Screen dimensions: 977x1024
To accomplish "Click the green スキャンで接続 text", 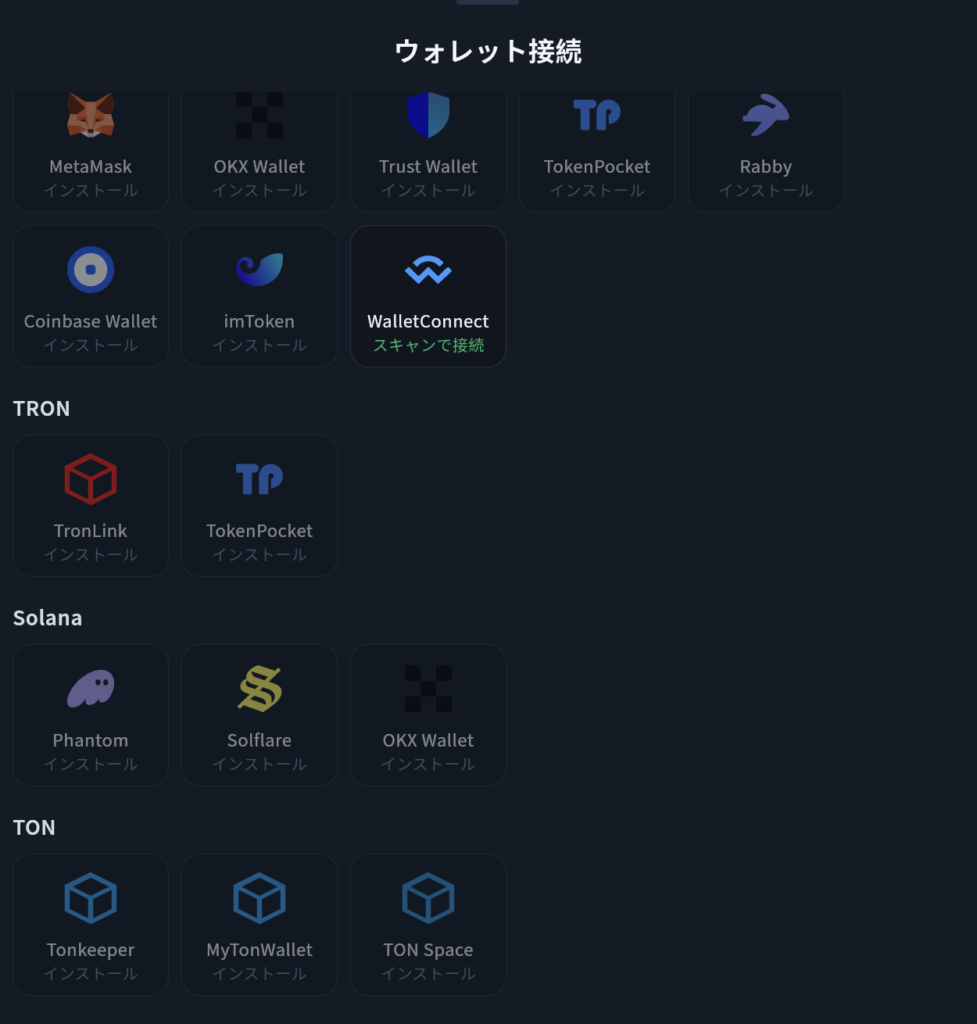I will tap(428, 345).
